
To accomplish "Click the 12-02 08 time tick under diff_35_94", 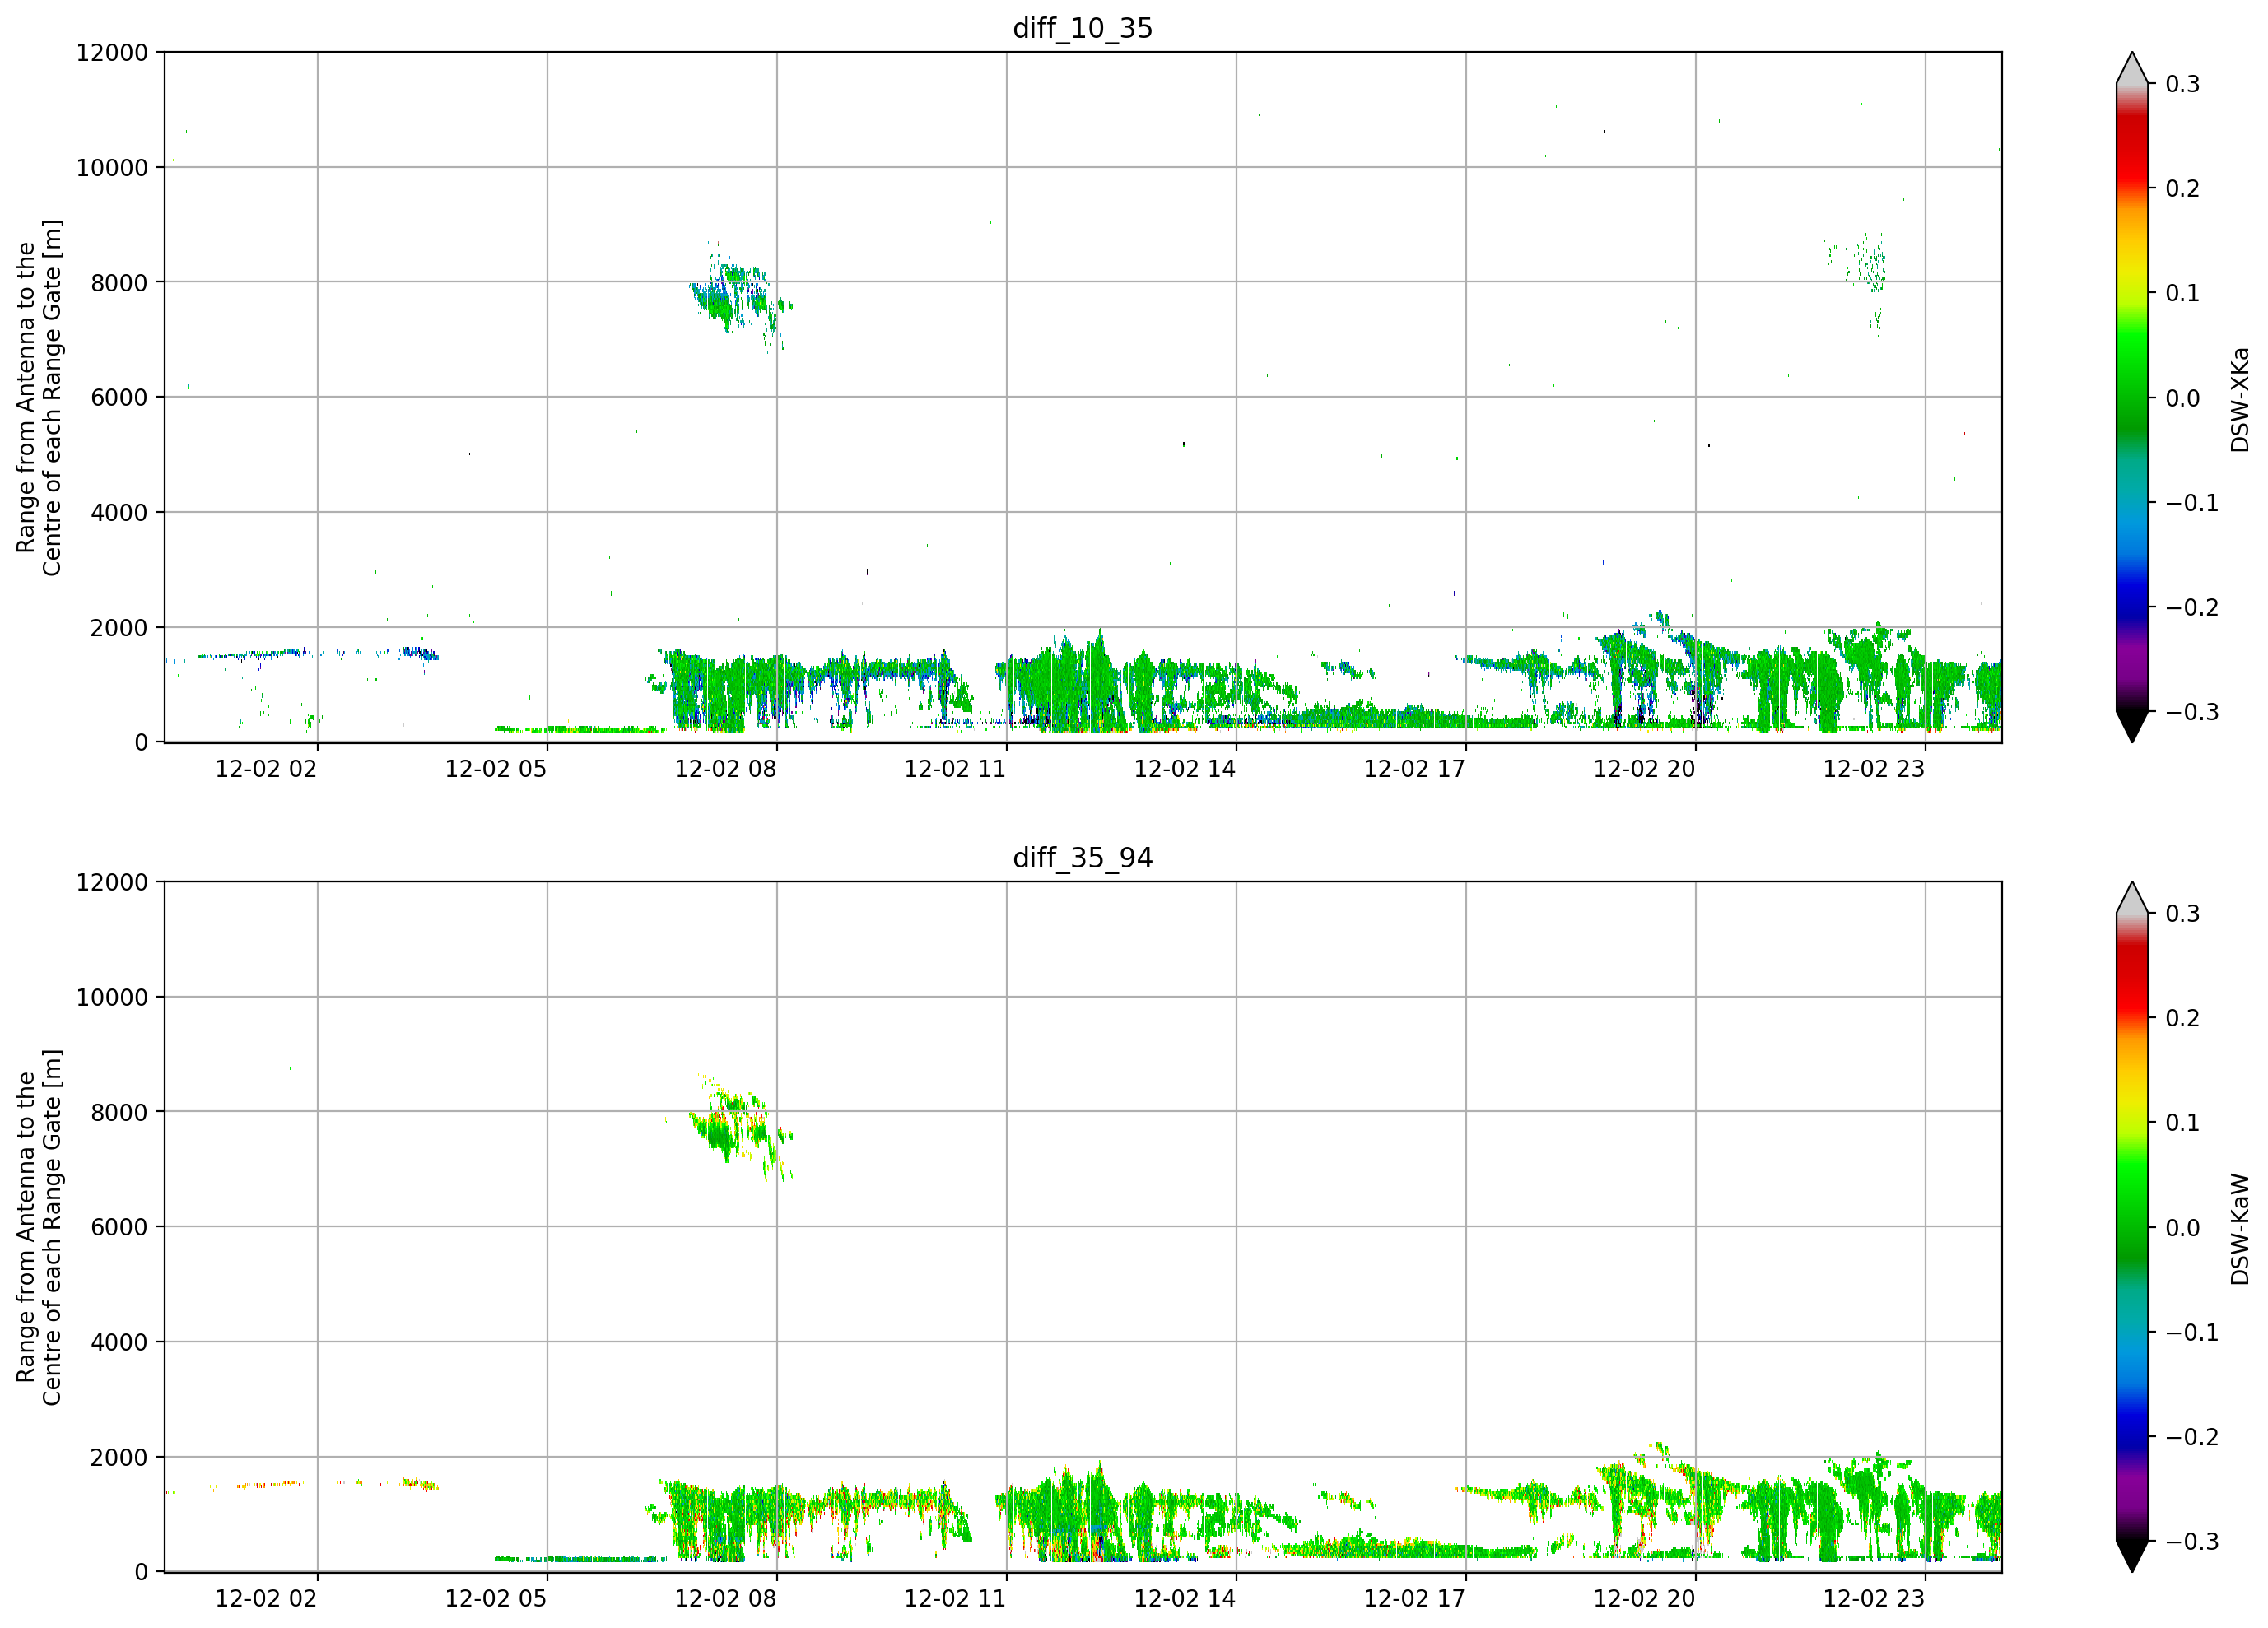I will point(726,1599).
